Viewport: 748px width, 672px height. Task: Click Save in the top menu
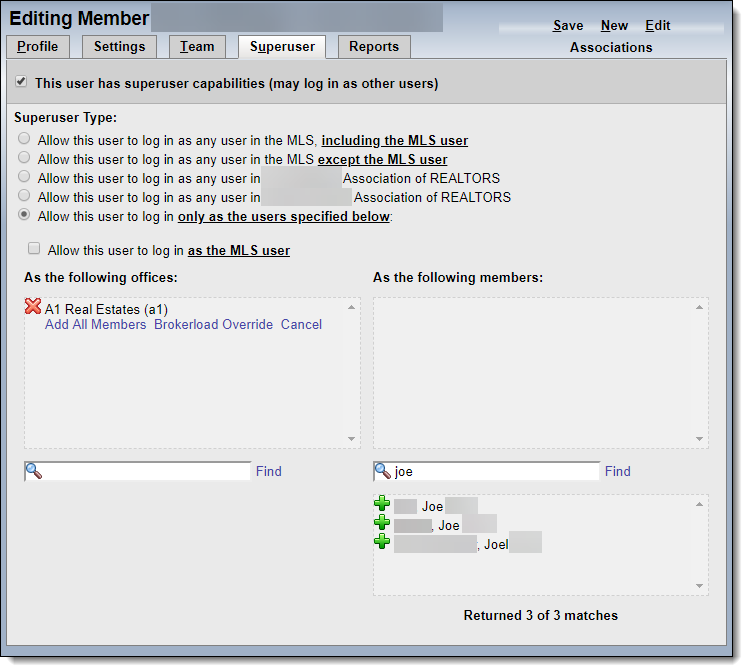coord(568,26)
